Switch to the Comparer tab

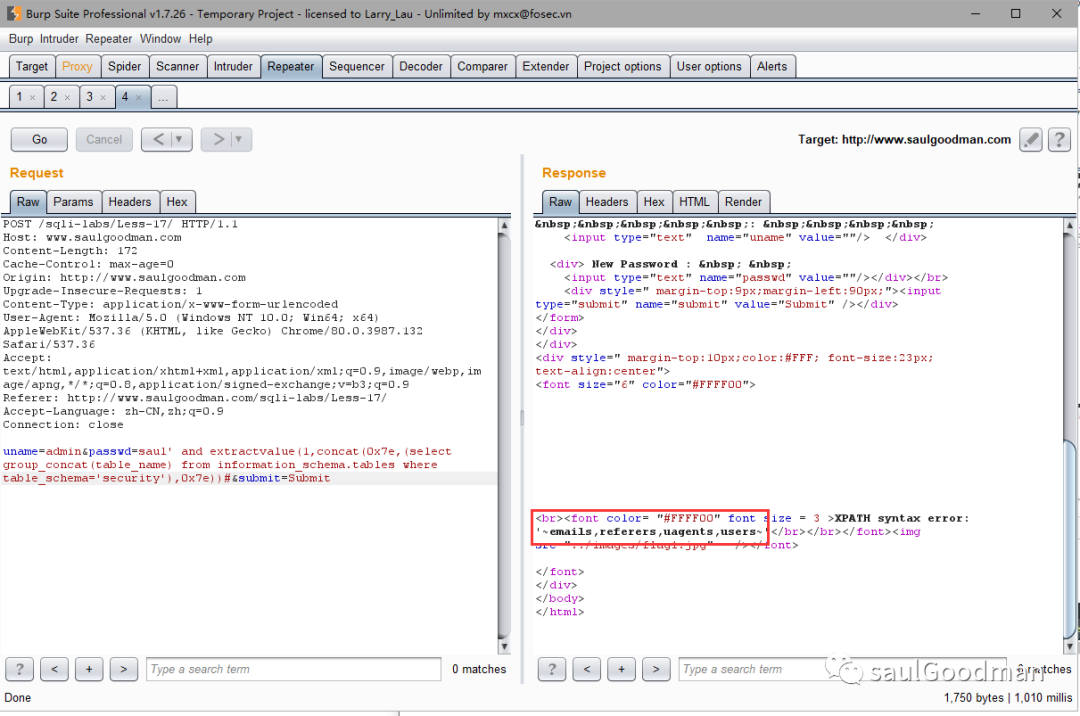[x=482, y=67]
